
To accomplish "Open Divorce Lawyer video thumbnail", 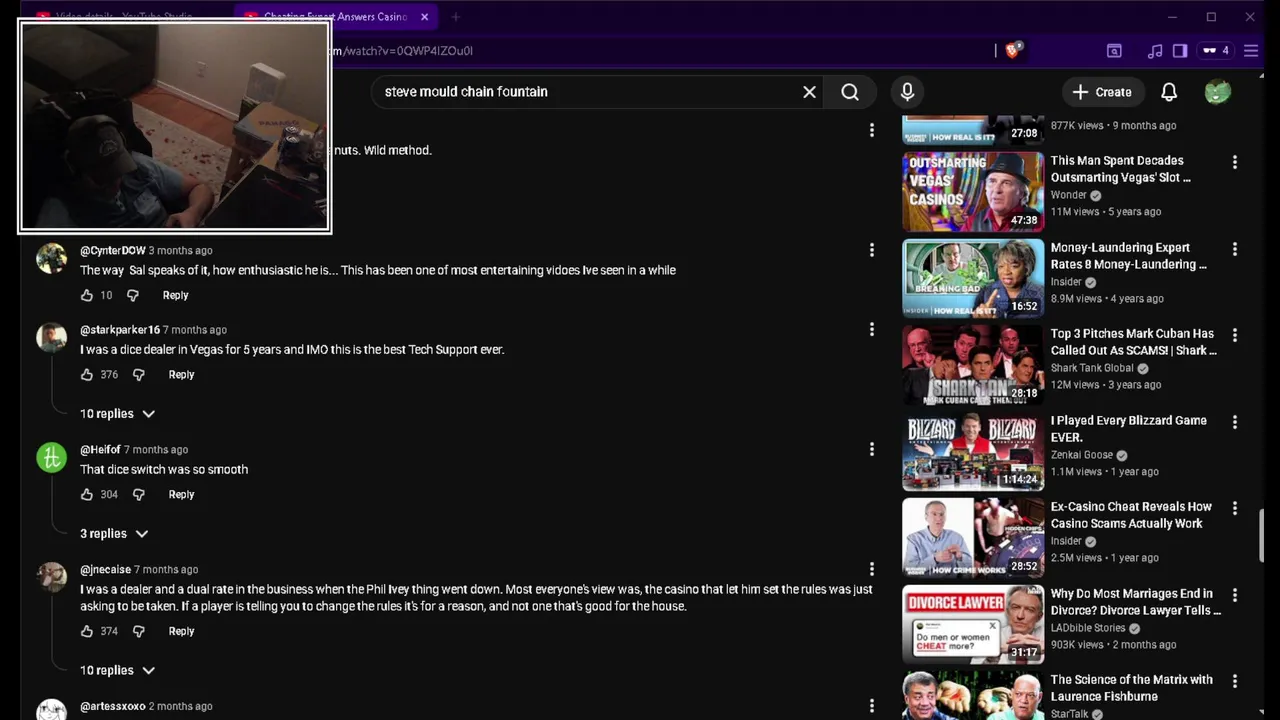I will pyautogui.click(x=973, y=624).
